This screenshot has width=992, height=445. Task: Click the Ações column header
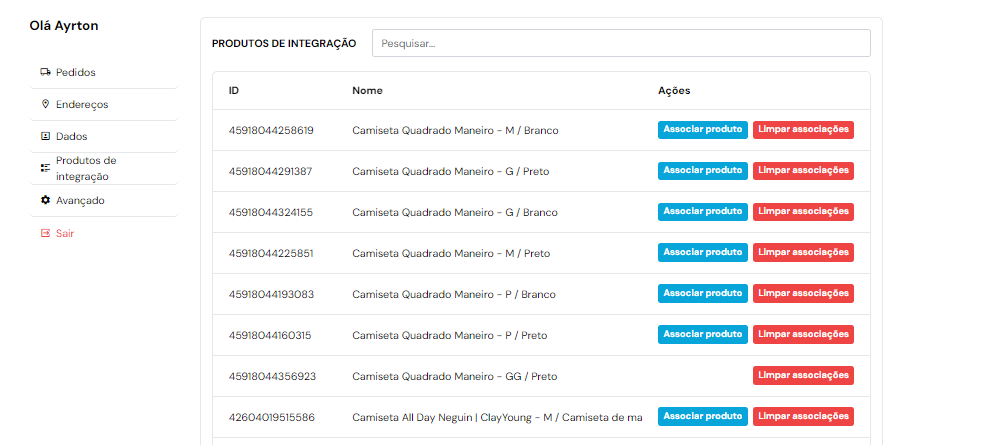(x=674, y=91)
